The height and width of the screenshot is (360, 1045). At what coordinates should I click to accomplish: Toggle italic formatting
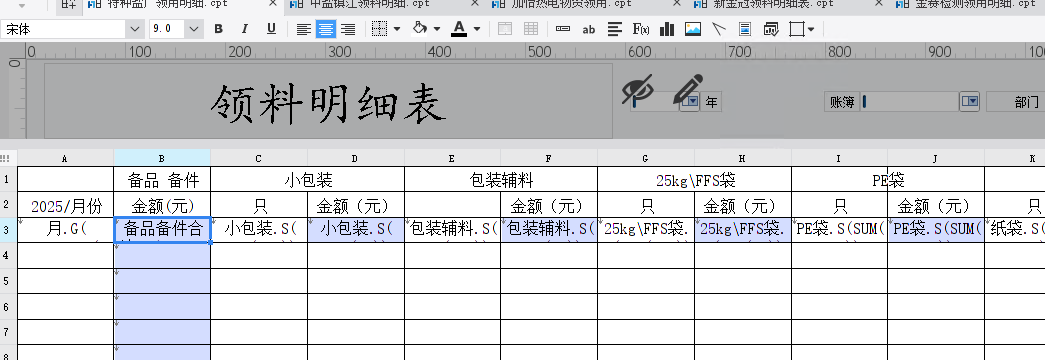pyautogui.click(x=245, y=29)
